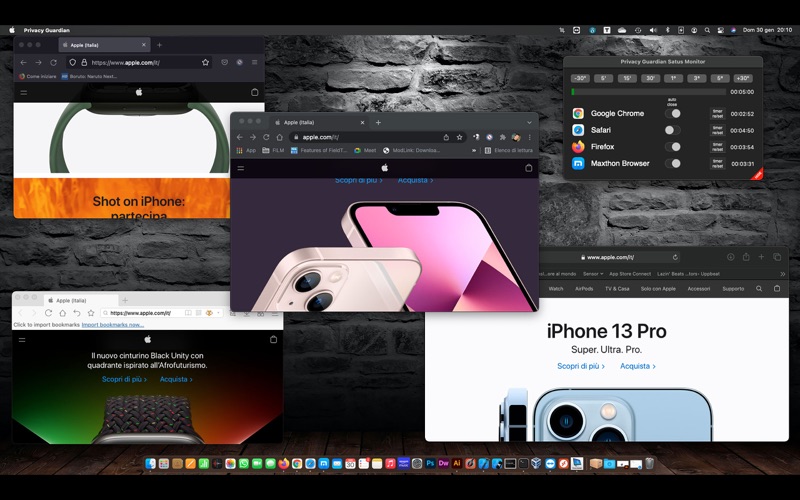Image resolution: width=800 pixels, height=500 pixels.
Task: Open Elenco di lettura in Chrome
Action: click(508, 151)
